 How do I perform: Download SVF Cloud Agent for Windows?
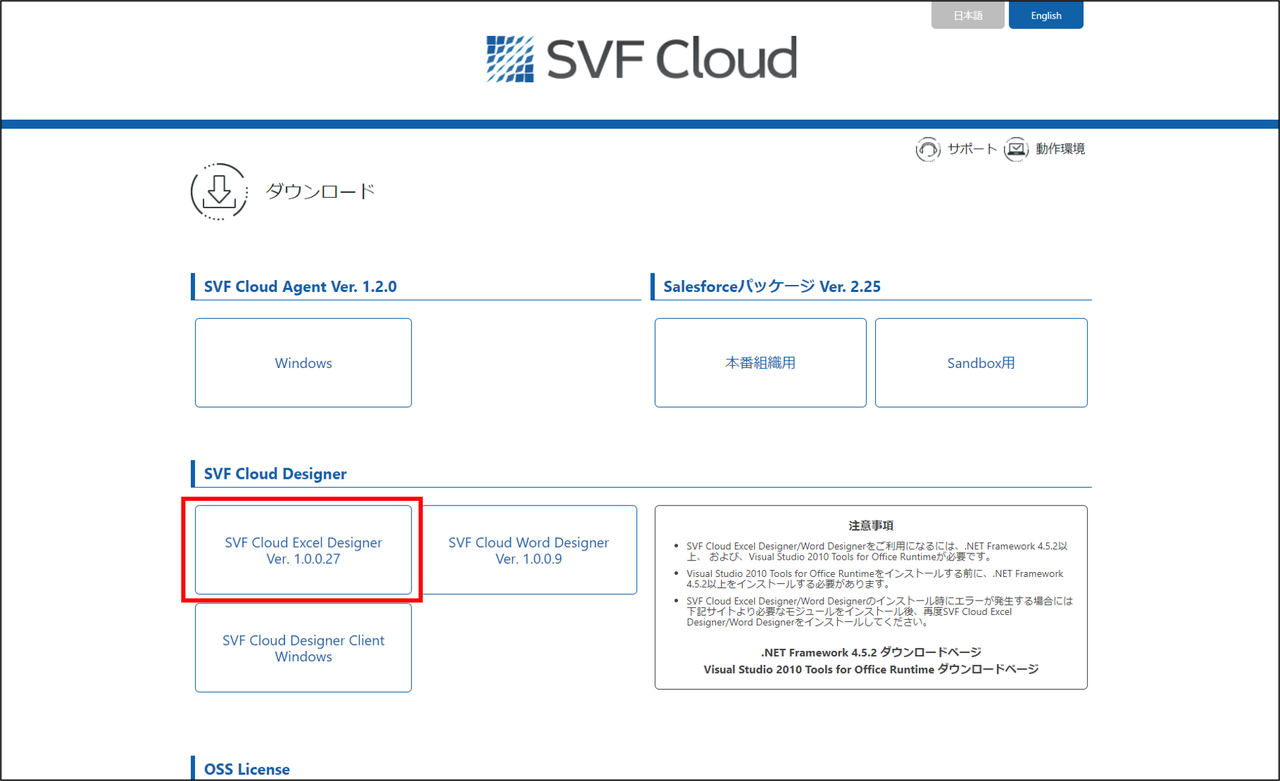[303, 362]
